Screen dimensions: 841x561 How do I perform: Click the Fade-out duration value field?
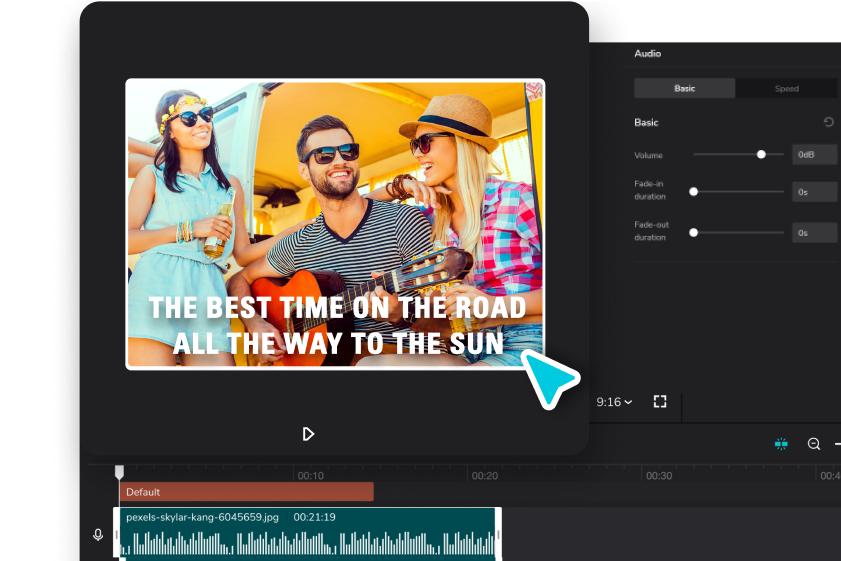tap(814, 232)
